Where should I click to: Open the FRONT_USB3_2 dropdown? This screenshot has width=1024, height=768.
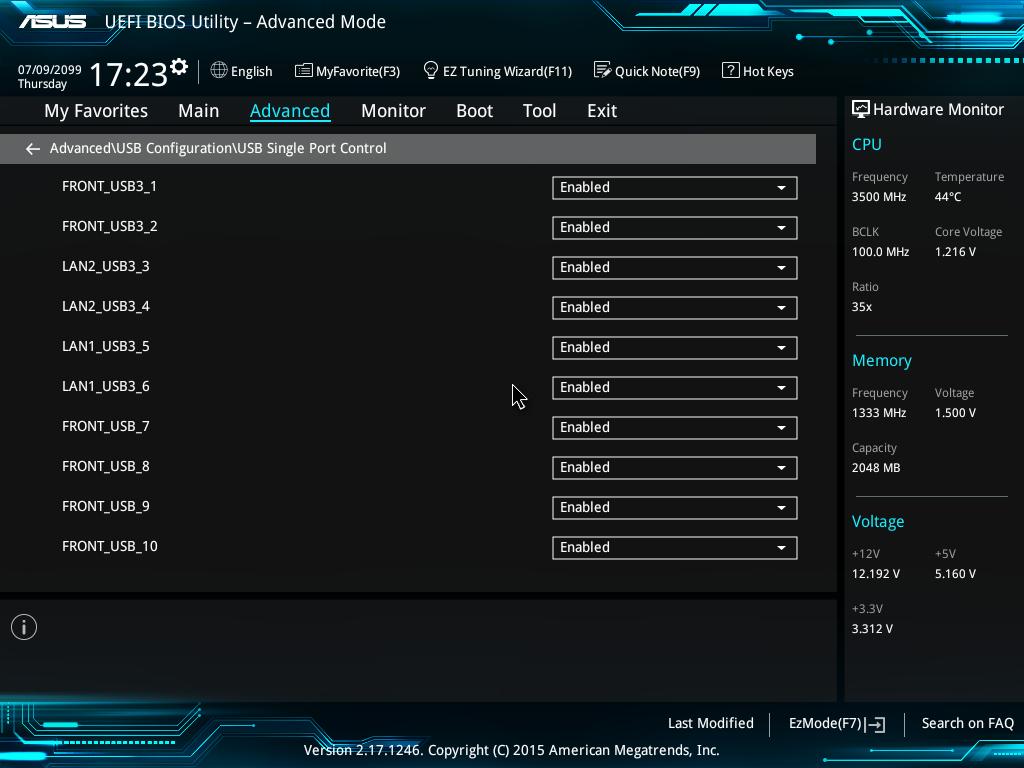[675, 228]
